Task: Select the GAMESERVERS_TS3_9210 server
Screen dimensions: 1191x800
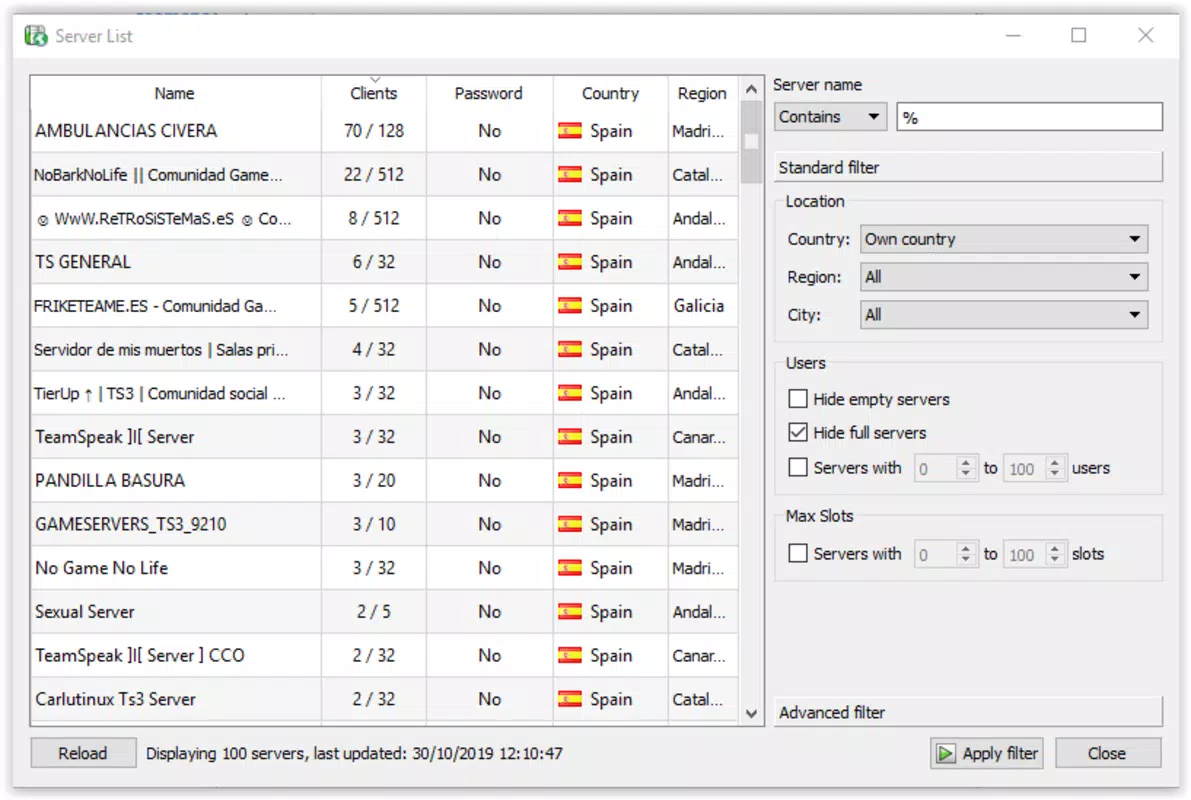Action: click(x=384, y=524)
